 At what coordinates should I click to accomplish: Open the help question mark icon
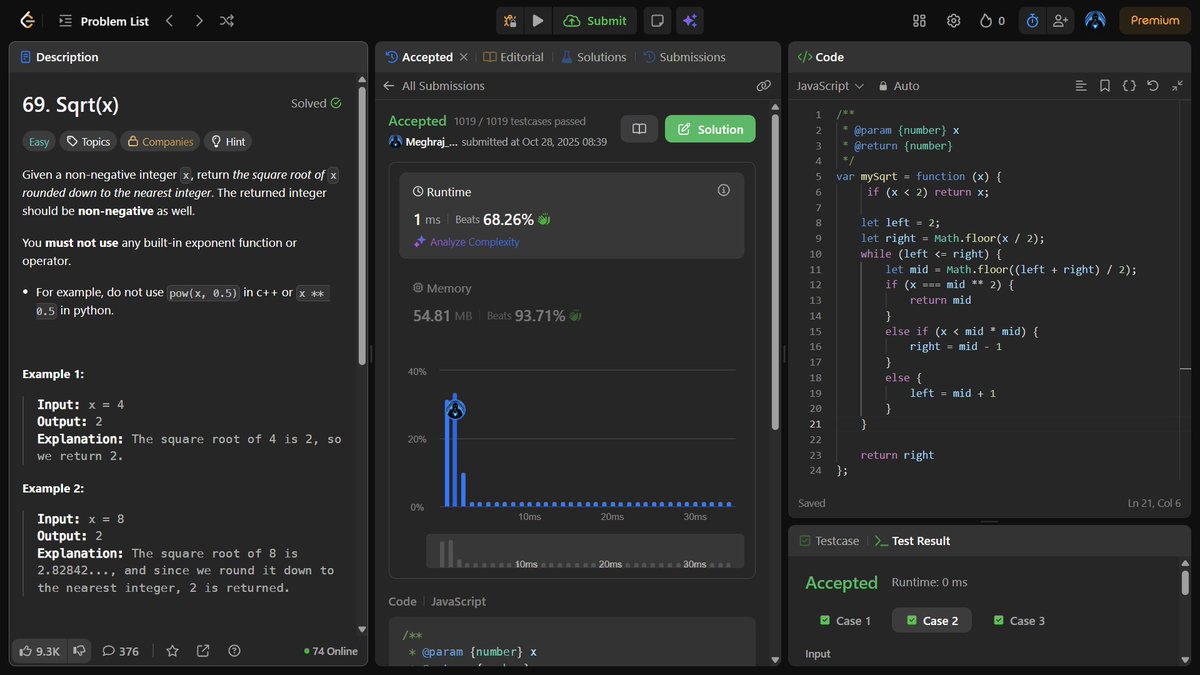tap(234, 651)
